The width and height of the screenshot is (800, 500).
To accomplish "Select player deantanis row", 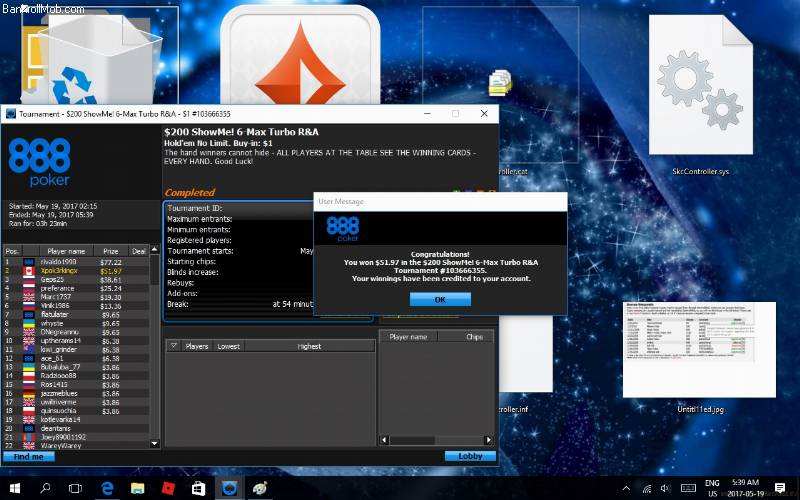I will 77,428.
